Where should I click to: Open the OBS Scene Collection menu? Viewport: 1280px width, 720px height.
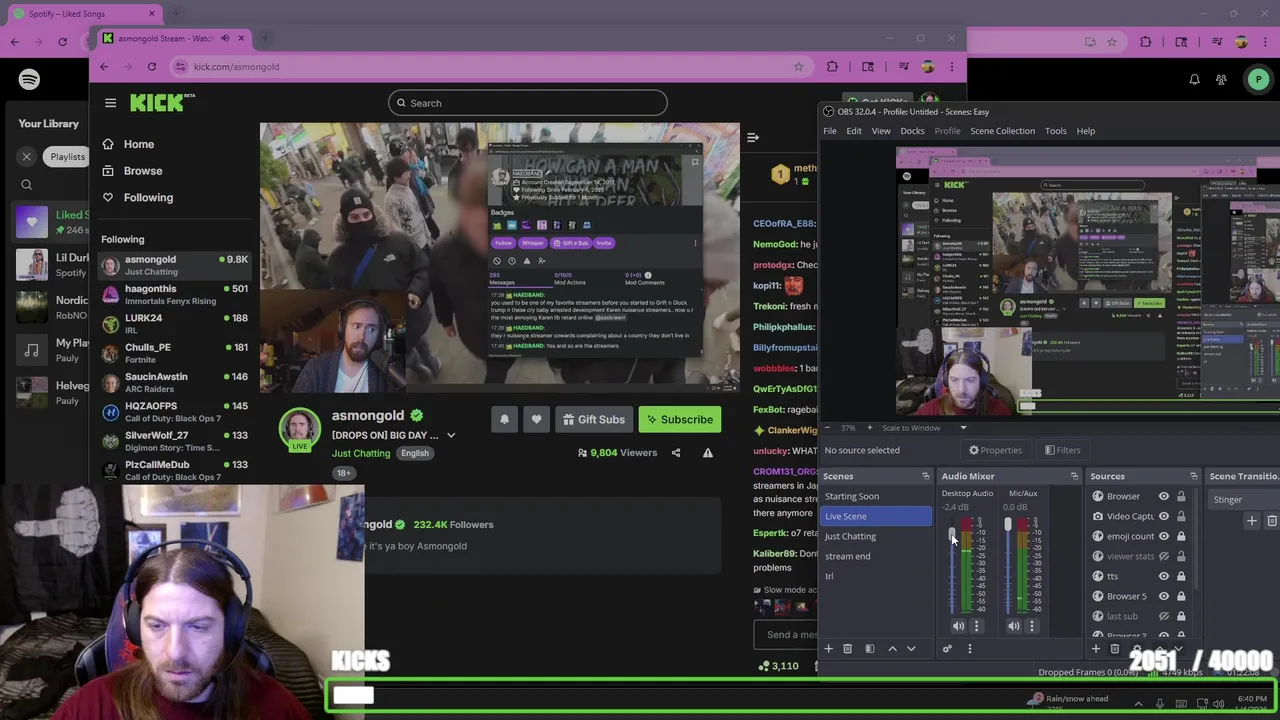tap(1002, 131)
